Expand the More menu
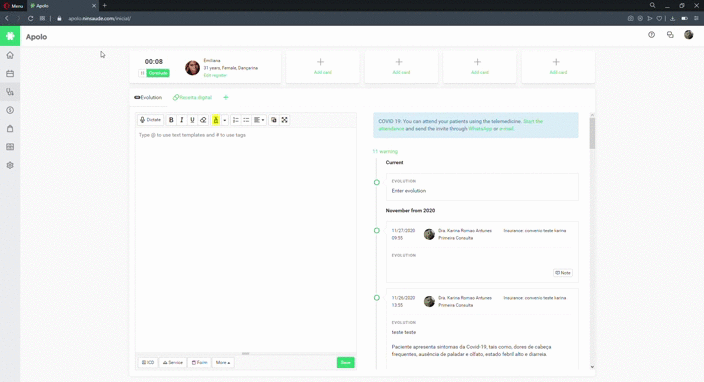The height and width of the screenshot is (382, 704). tap(223, 362)
